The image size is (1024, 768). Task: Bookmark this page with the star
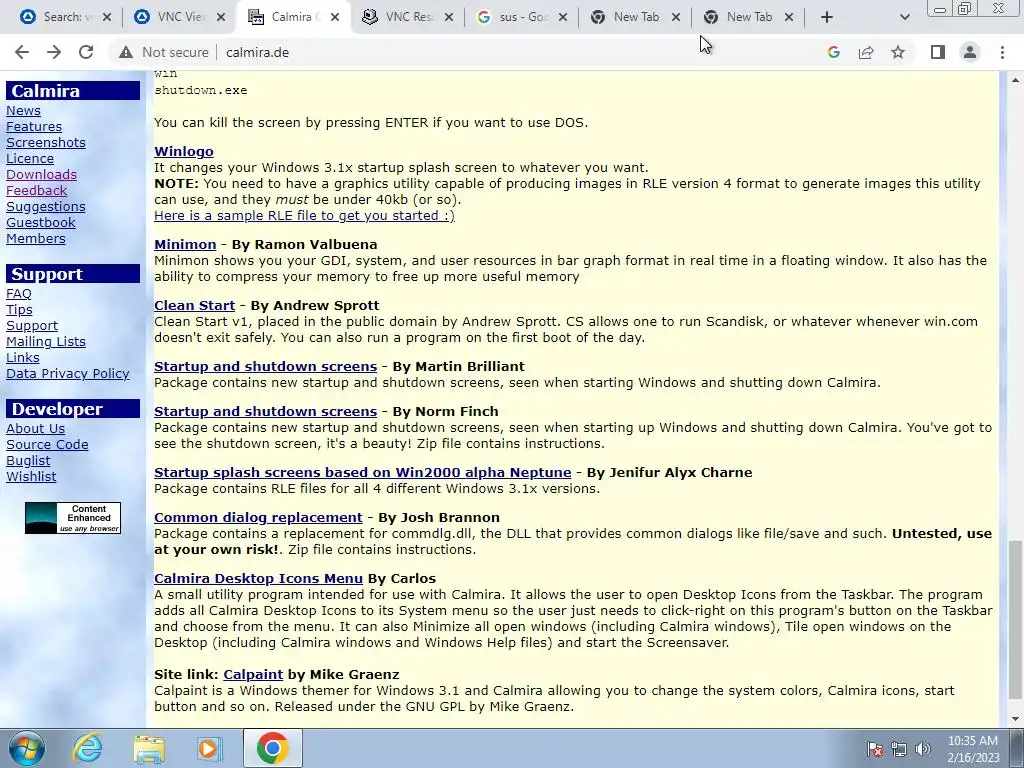[898, 52]
